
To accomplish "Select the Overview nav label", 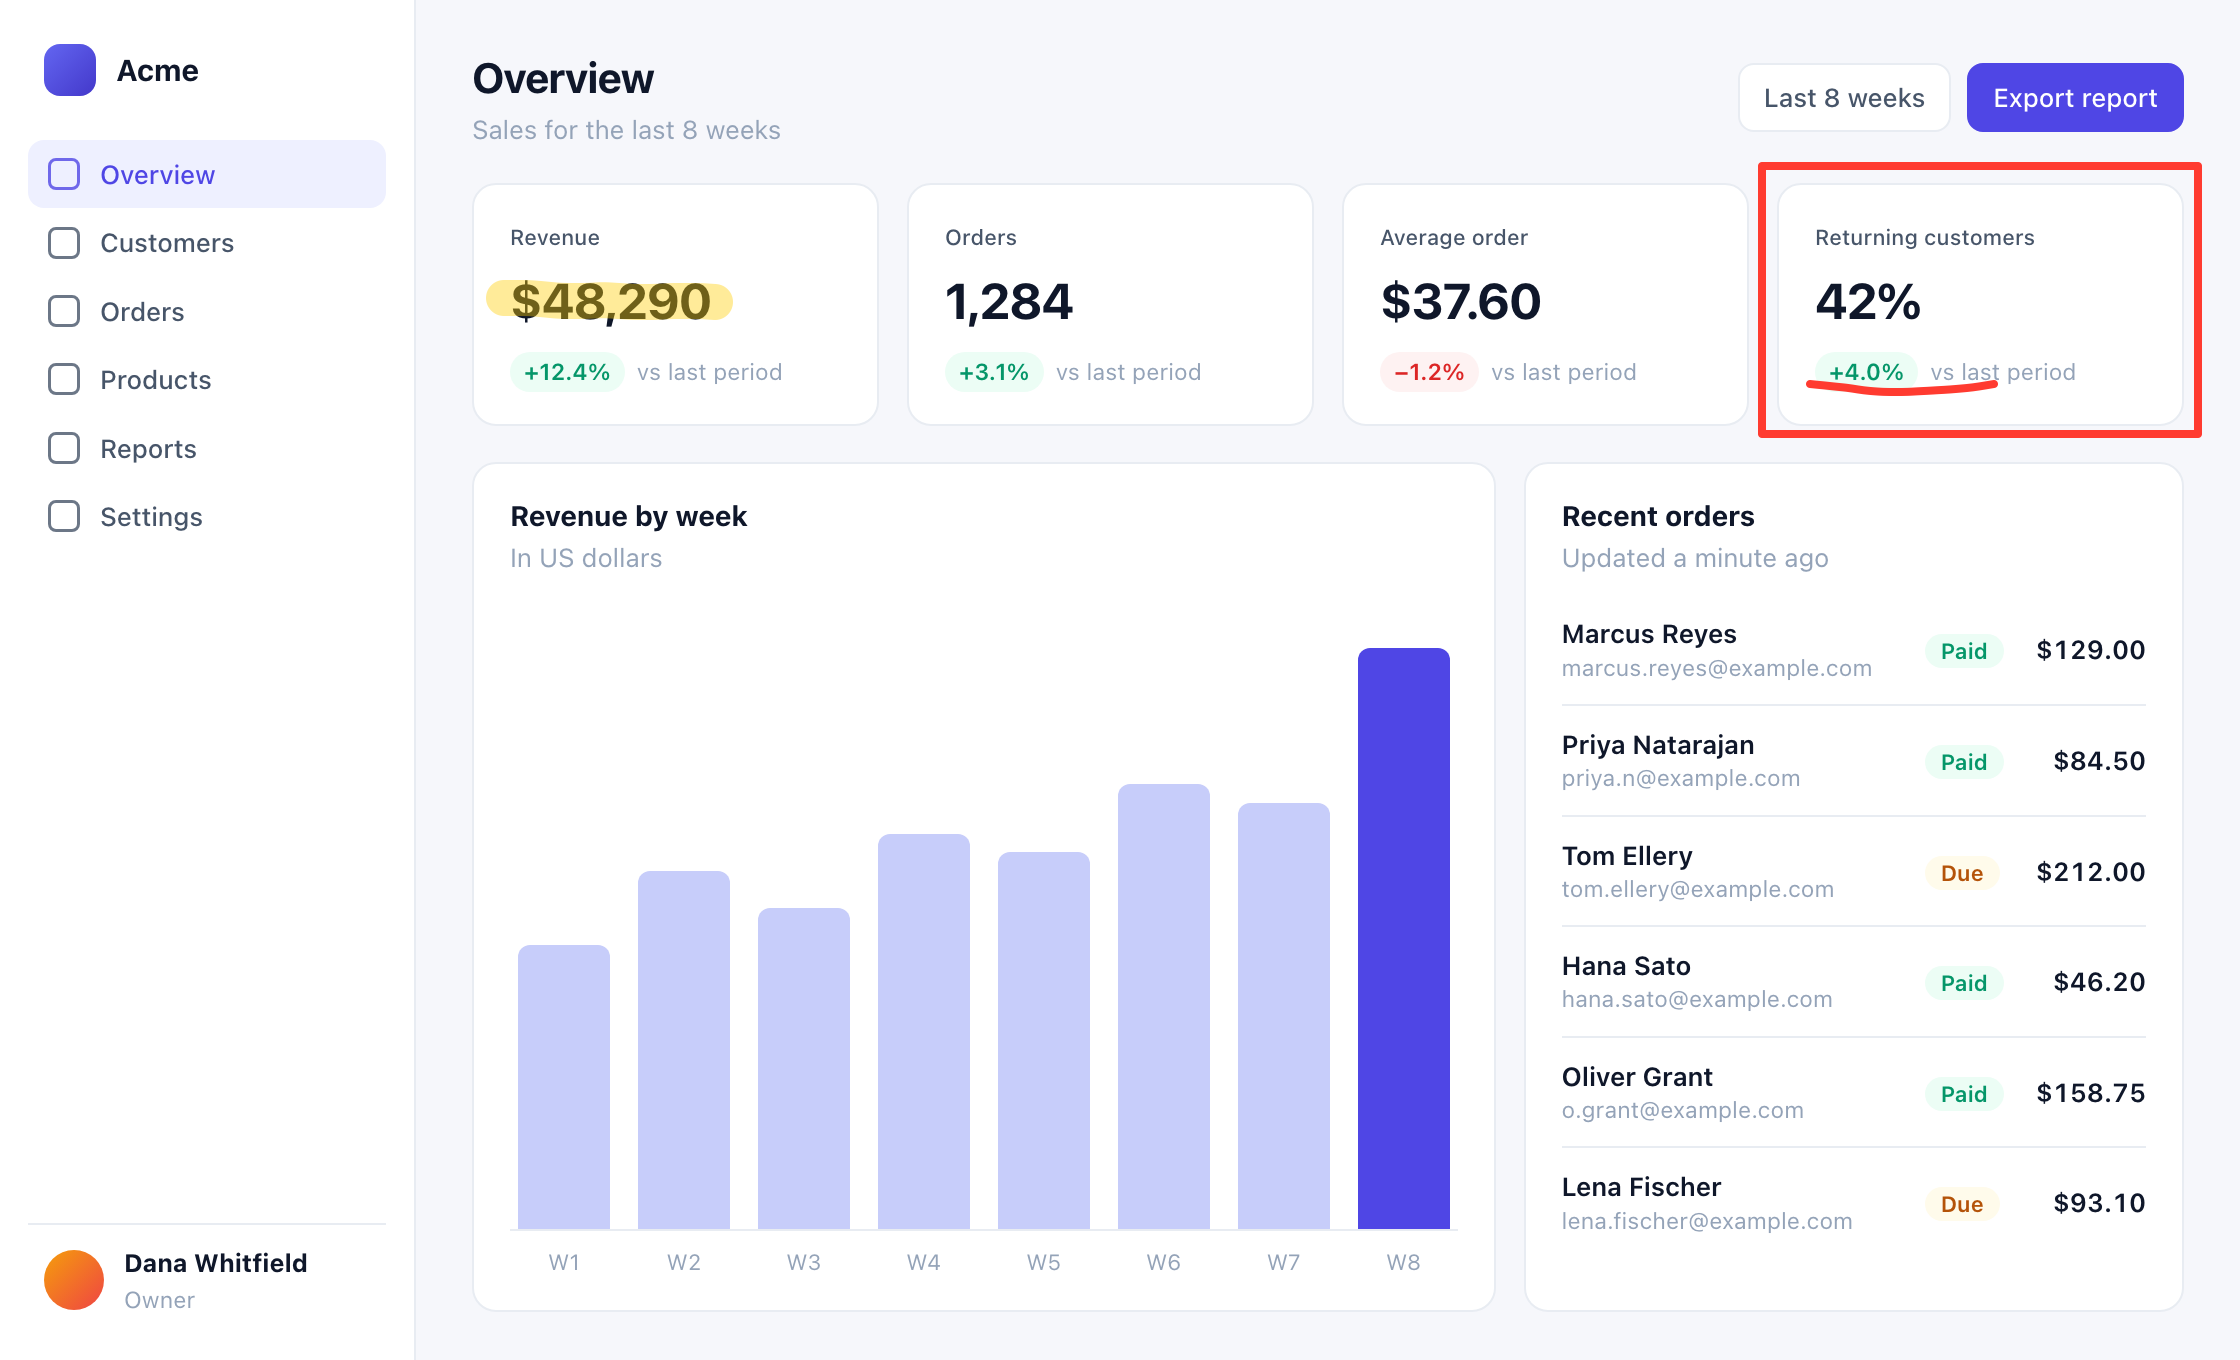I will coord(158,175).
